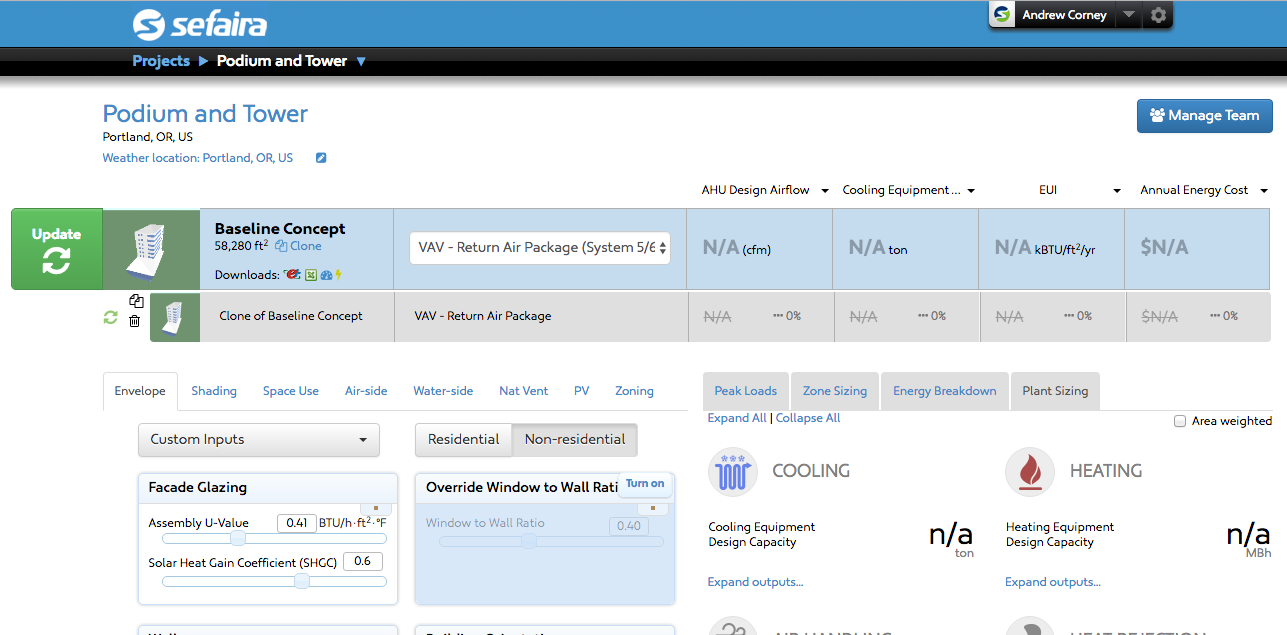Image resolution: width=1287 pixels, height=635 pixels.
Task: Click the Clone of Baseline Concept name
Action: pos(291,316)
